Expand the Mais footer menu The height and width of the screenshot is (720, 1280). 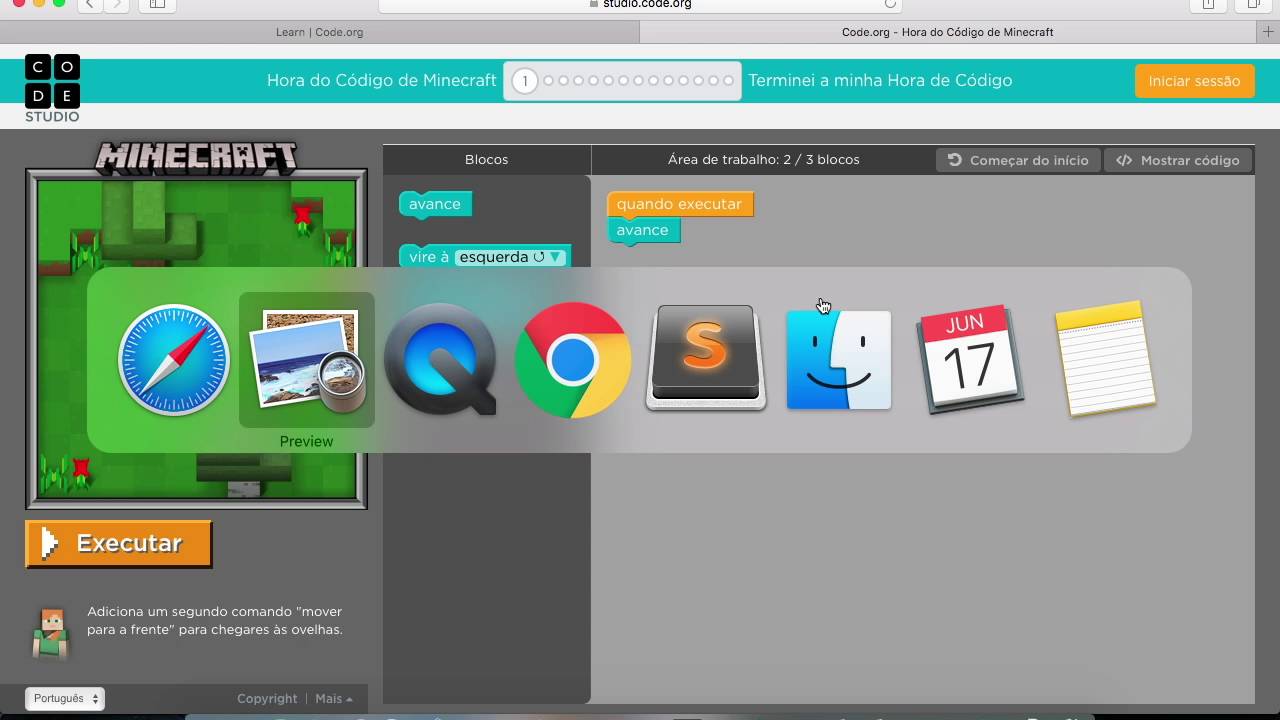click(333, 699)
